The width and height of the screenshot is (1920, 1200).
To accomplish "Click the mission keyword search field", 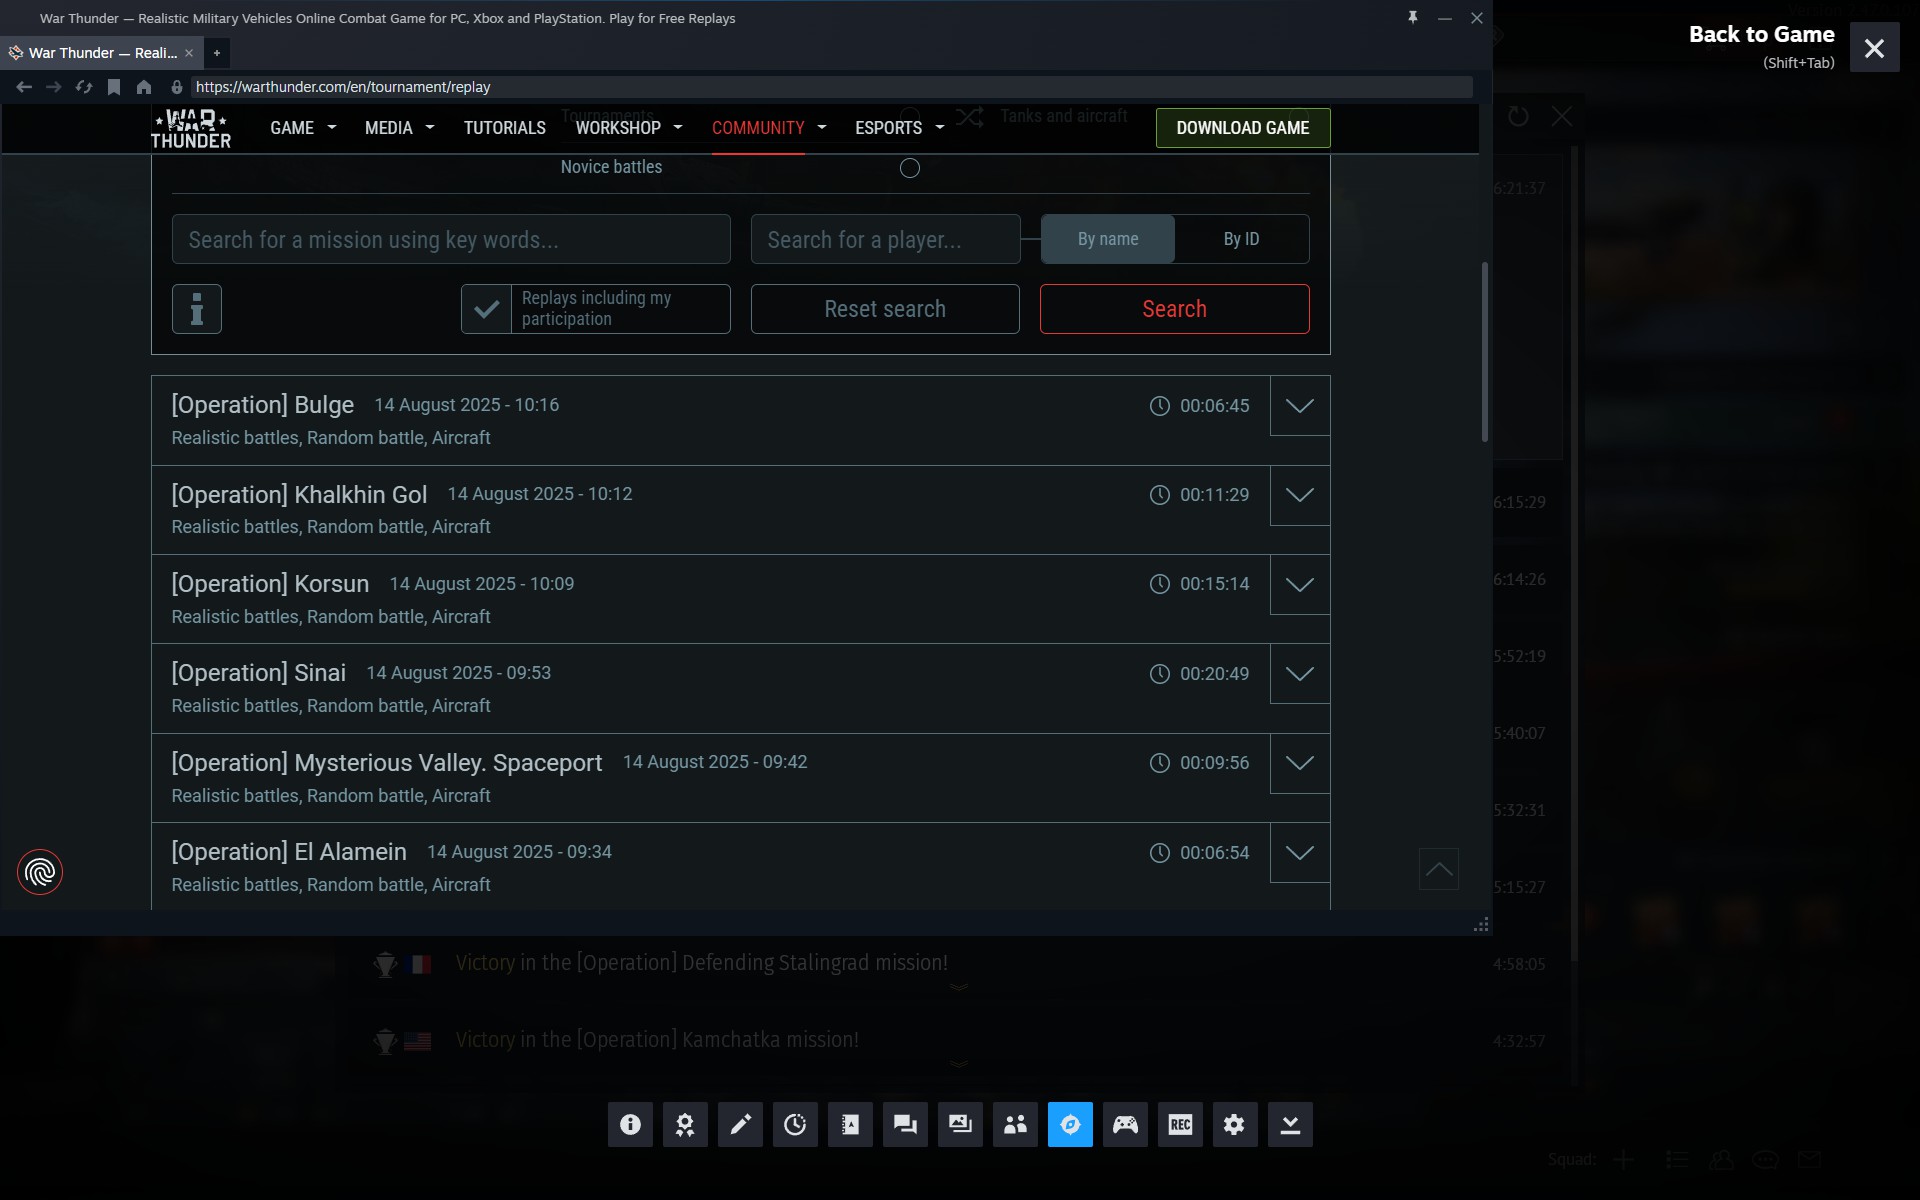I will click(451, 239).
